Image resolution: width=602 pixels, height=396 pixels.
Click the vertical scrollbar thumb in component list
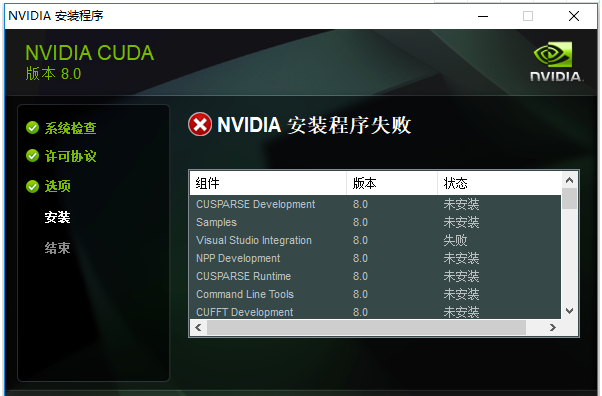click(x=569, y=199)
